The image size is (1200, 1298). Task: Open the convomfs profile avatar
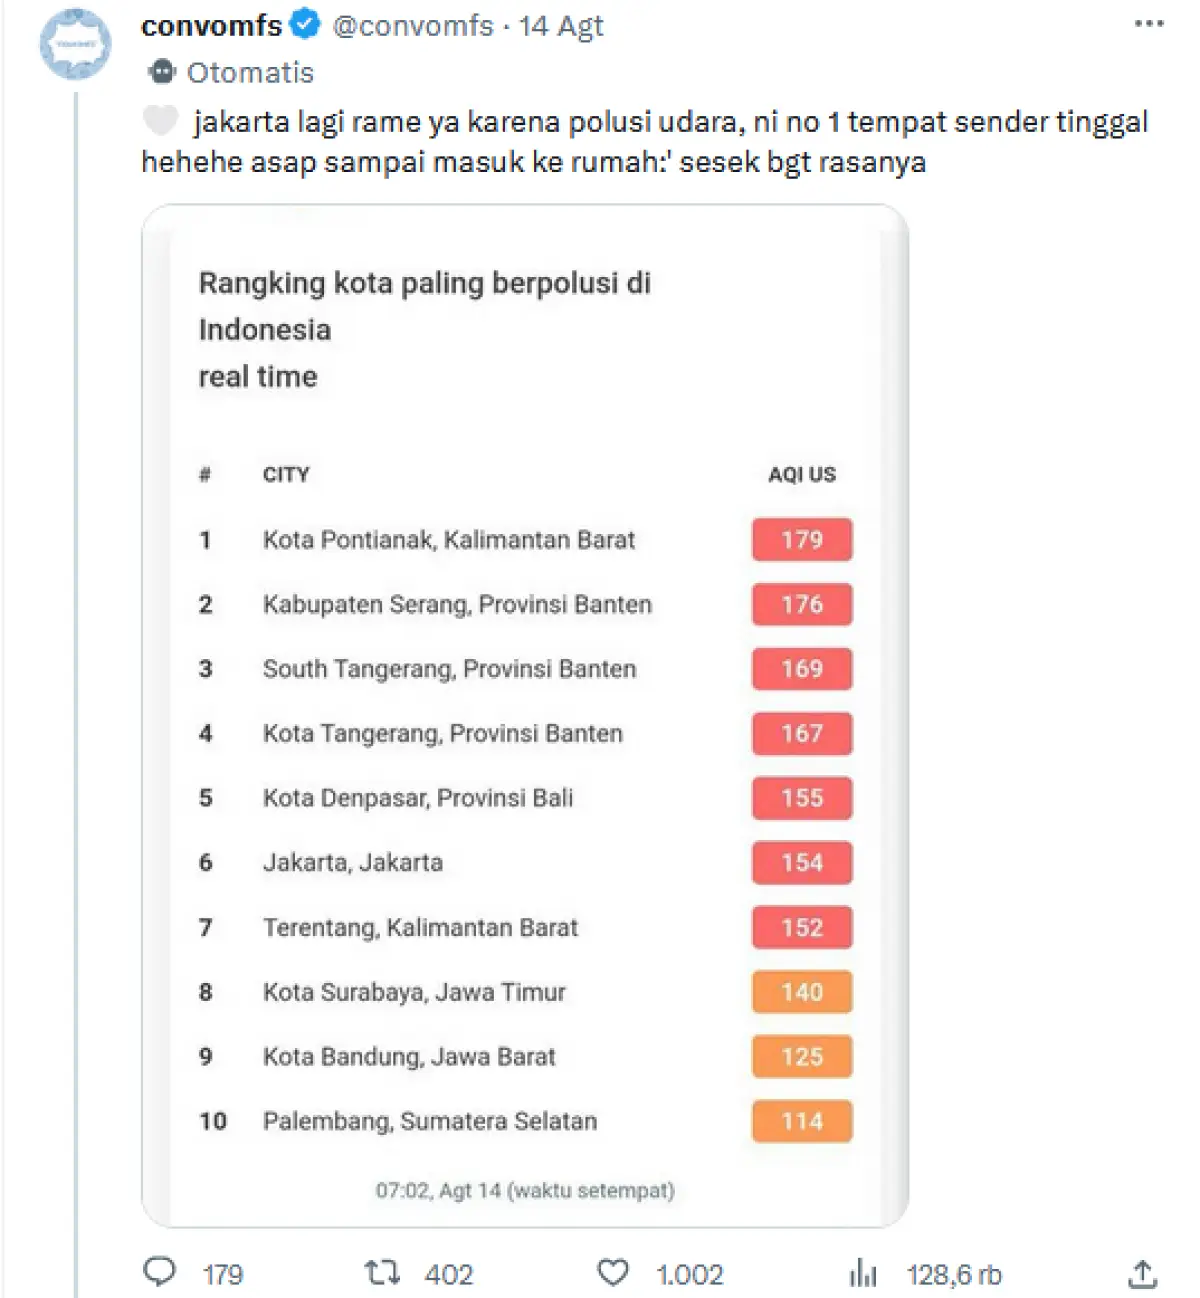(75, 44)
